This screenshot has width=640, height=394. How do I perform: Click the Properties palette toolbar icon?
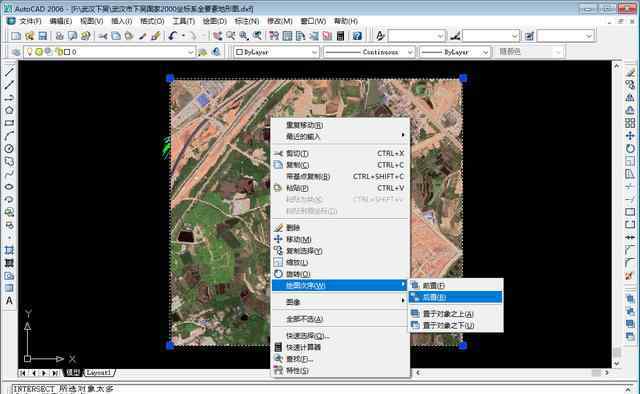[274, 36]
